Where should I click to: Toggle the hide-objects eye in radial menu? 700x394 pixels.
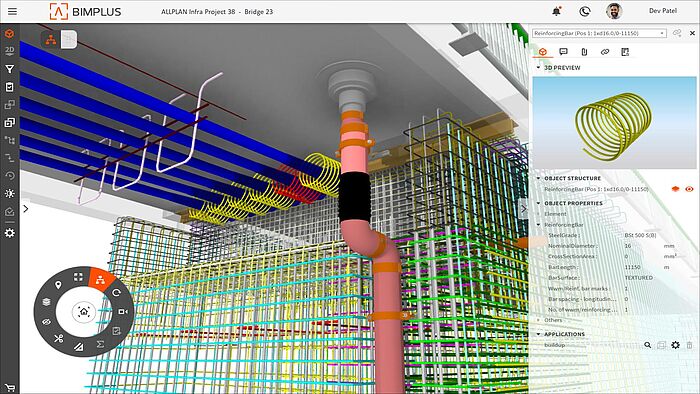click(46, 322)
